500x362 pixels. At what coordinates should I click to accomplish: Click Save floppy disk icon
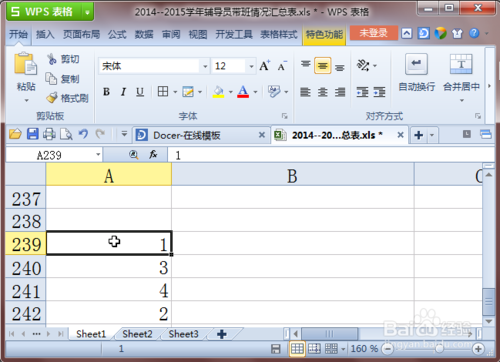click(32, 134)
